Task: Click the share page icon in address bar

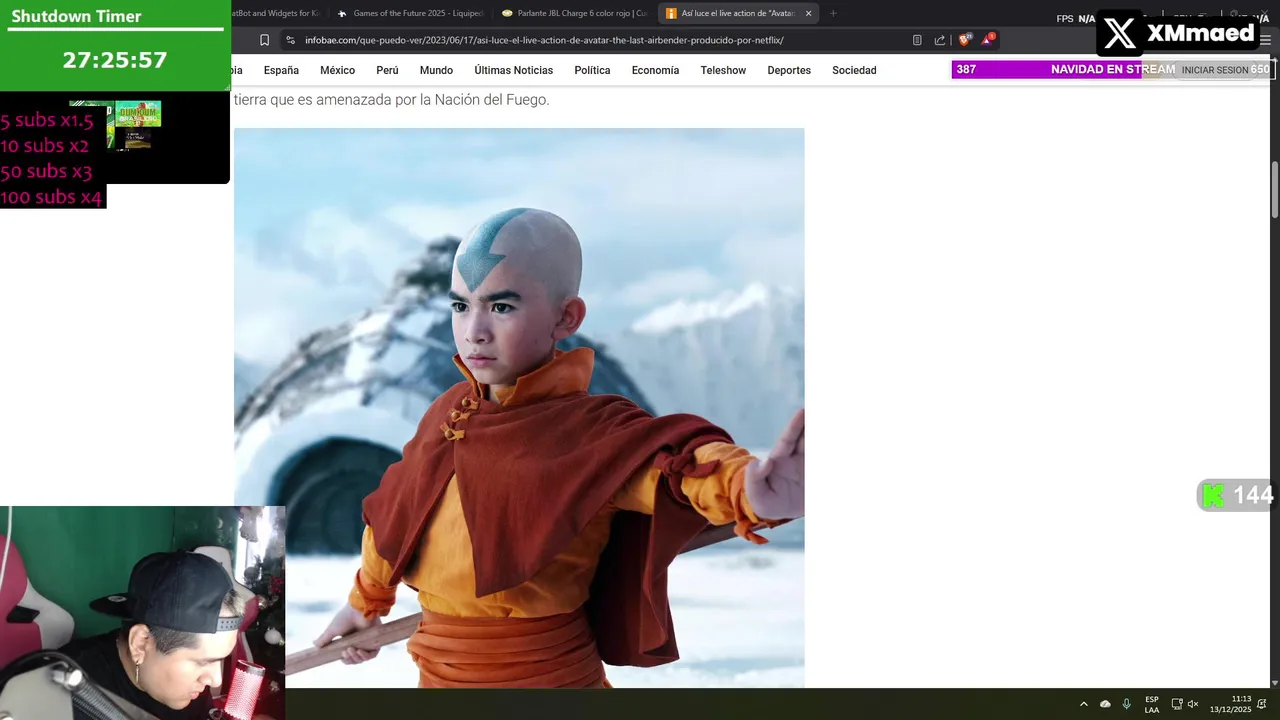Action: click(940, 40)
